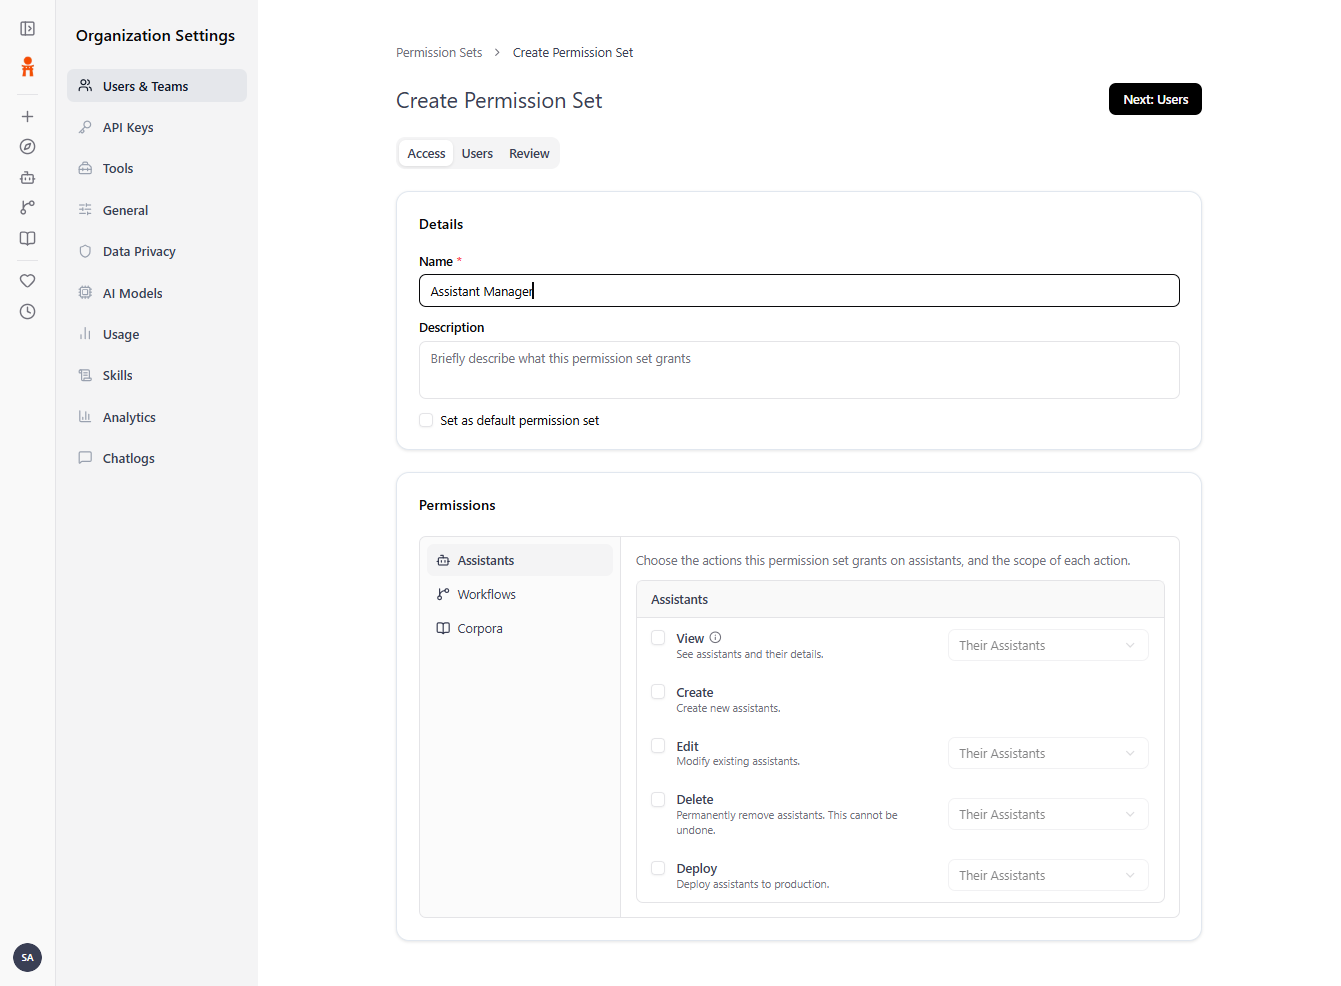Open Users & Teams settings

point(157,86)
